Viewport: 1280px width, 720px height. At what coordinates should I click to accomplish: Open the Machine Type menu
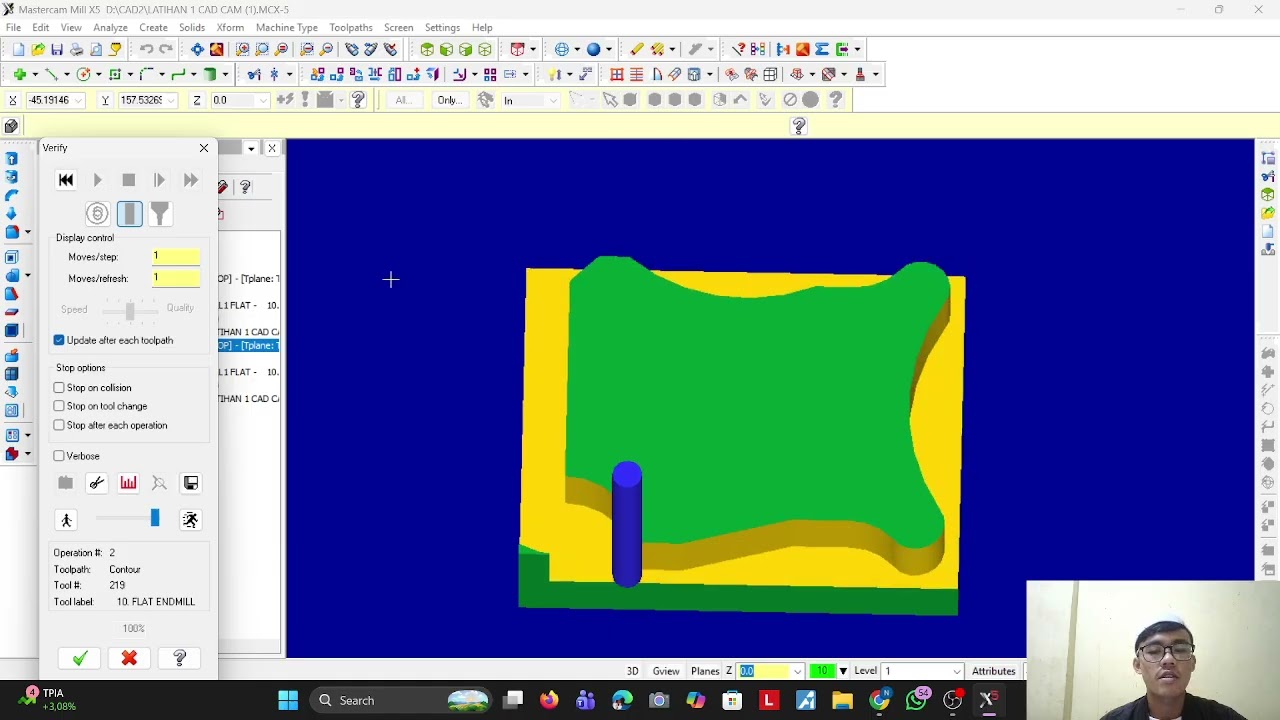[287, 27]
